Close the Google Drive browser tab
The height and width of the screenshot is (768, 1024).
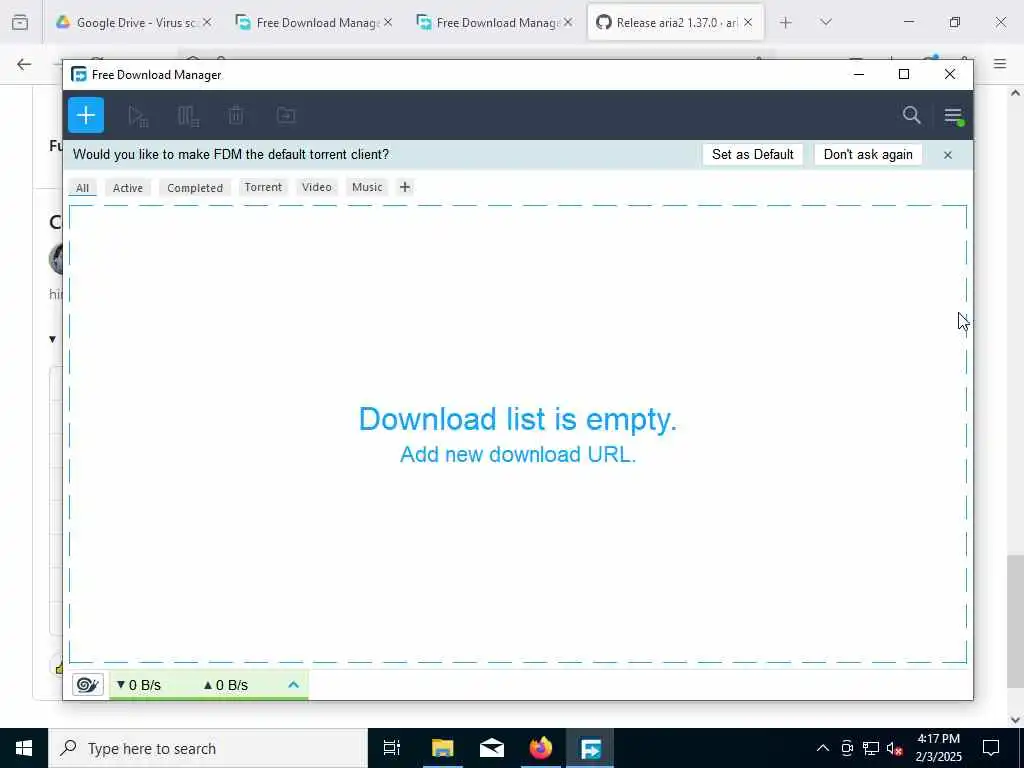click(207, 23)
